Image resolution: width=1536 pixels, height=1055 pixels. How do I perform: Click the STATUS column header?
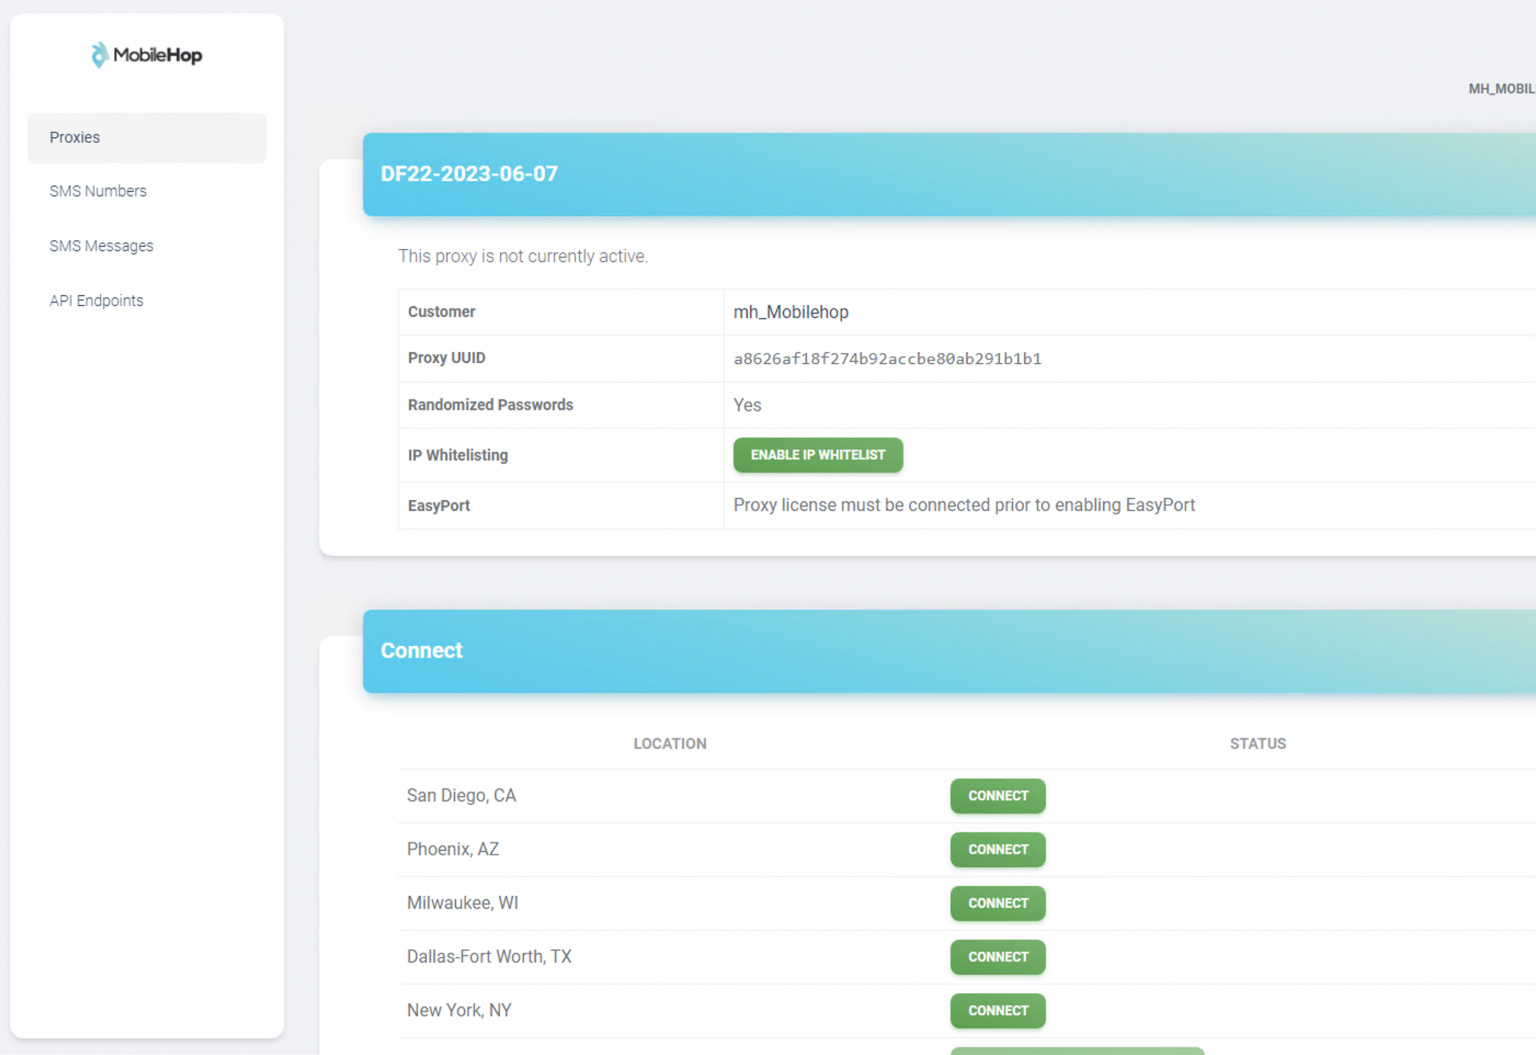1257,744
